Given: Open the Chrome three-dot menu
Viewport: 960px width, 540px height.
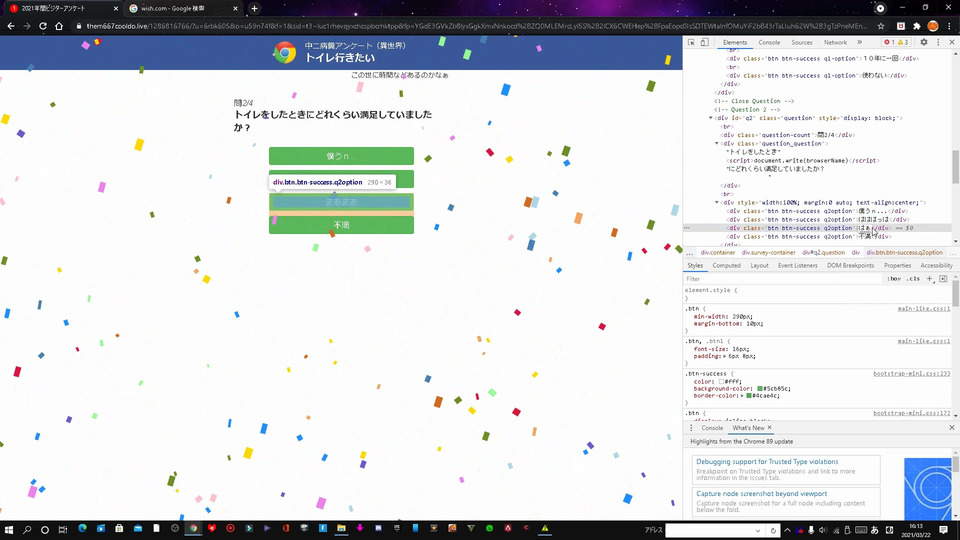Looking at the screenshot, I should point(950,26).
